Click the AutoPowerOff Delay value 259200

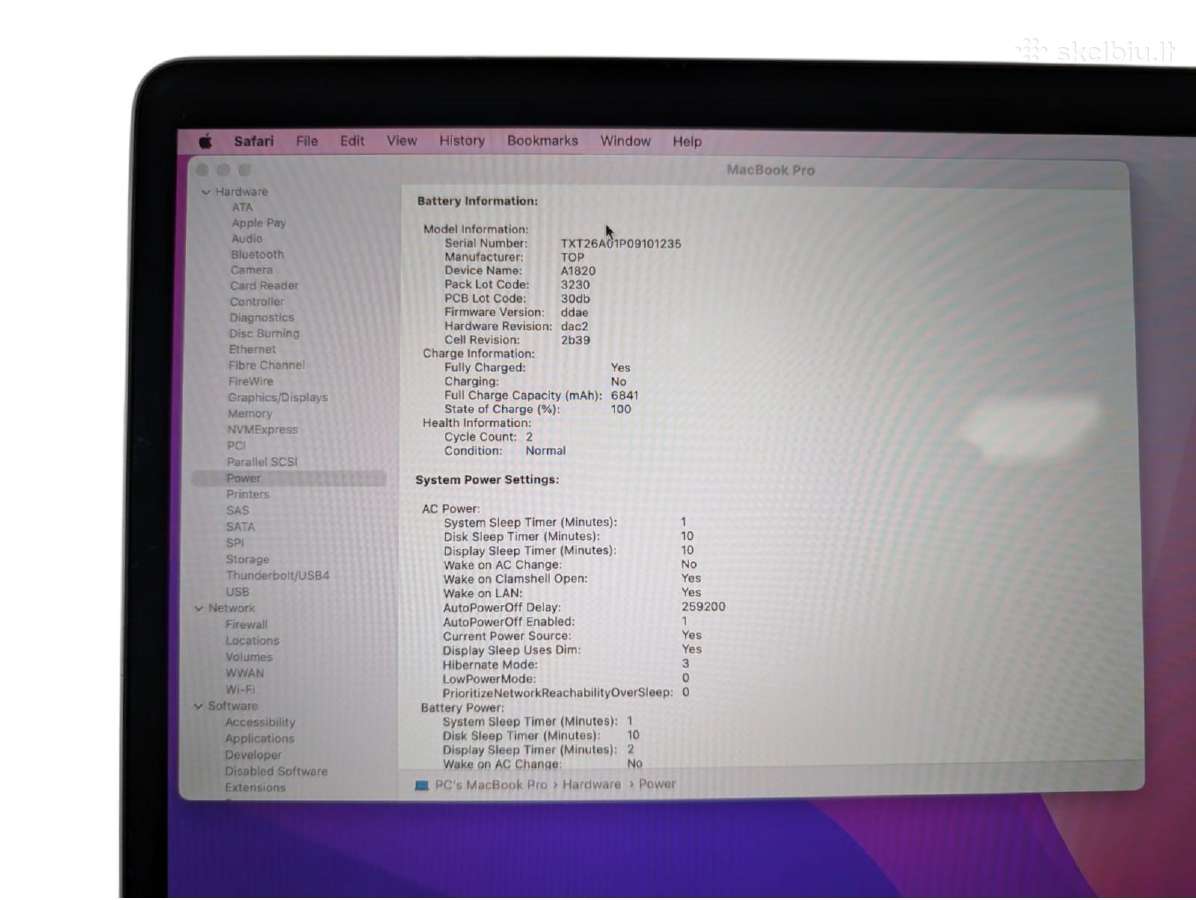[x=703, y=608]
